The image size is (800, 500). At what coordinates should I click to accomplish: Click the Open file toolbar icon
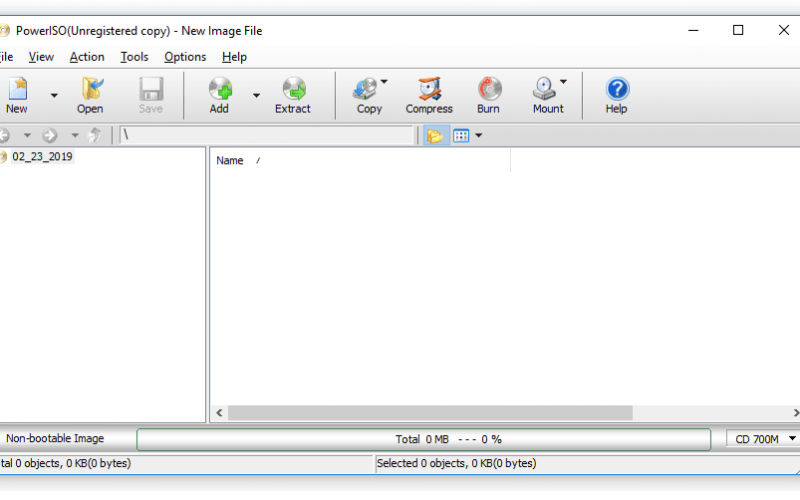(x=91, y=89)
